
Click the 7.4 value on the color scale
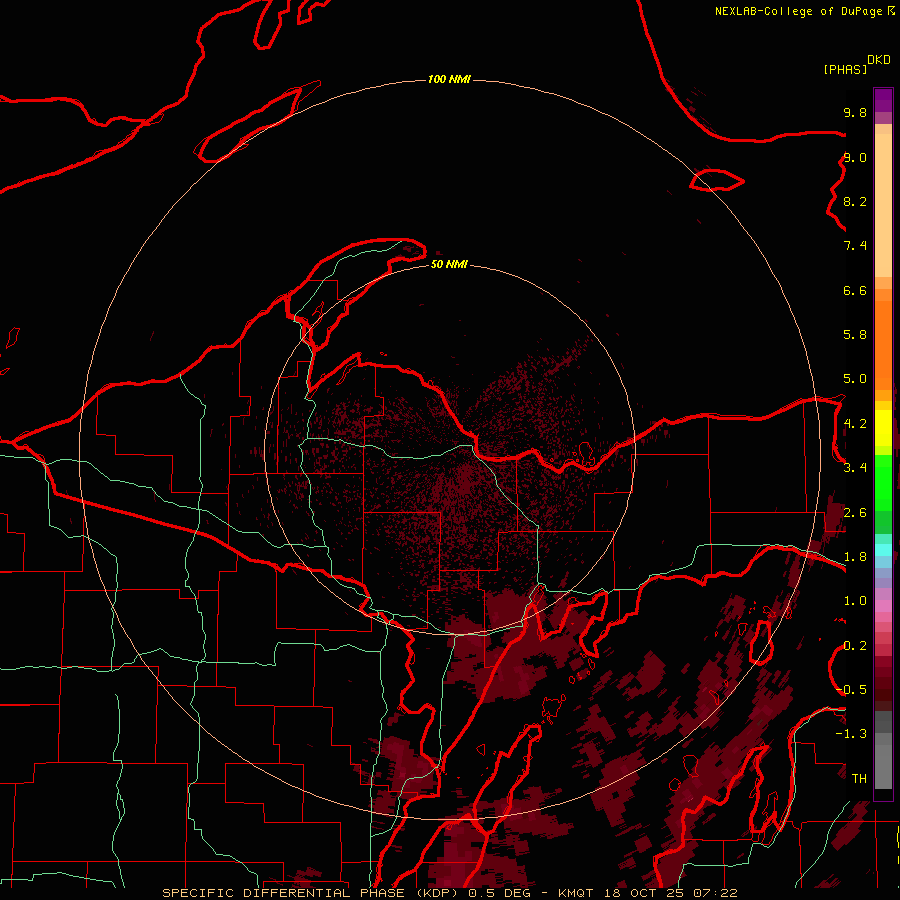[855, 246]
